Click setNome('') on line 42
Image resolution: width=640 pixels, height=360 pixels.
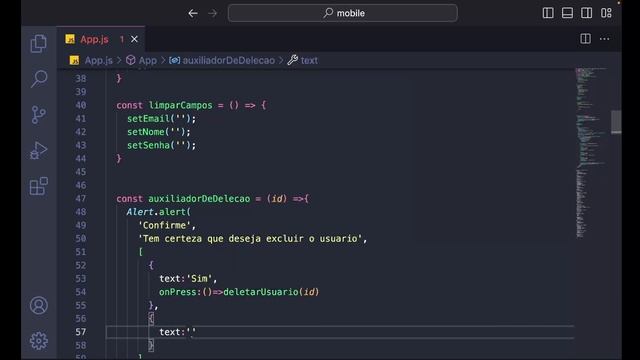(158, 132)
